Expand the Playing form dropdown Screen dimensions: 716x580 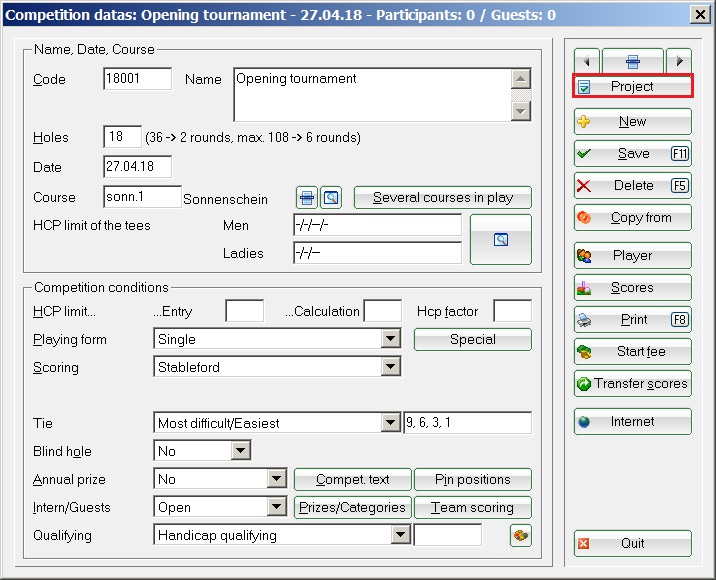(x=391, y=340)
